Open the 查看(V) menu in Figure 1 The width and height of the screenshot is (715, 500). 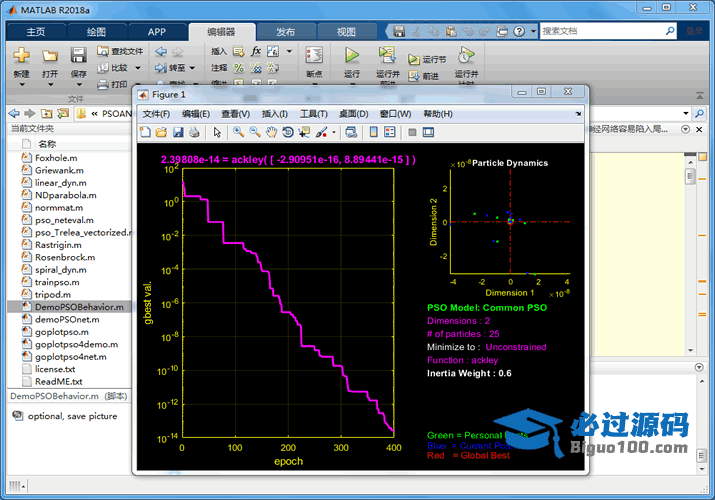pos(235,114)
